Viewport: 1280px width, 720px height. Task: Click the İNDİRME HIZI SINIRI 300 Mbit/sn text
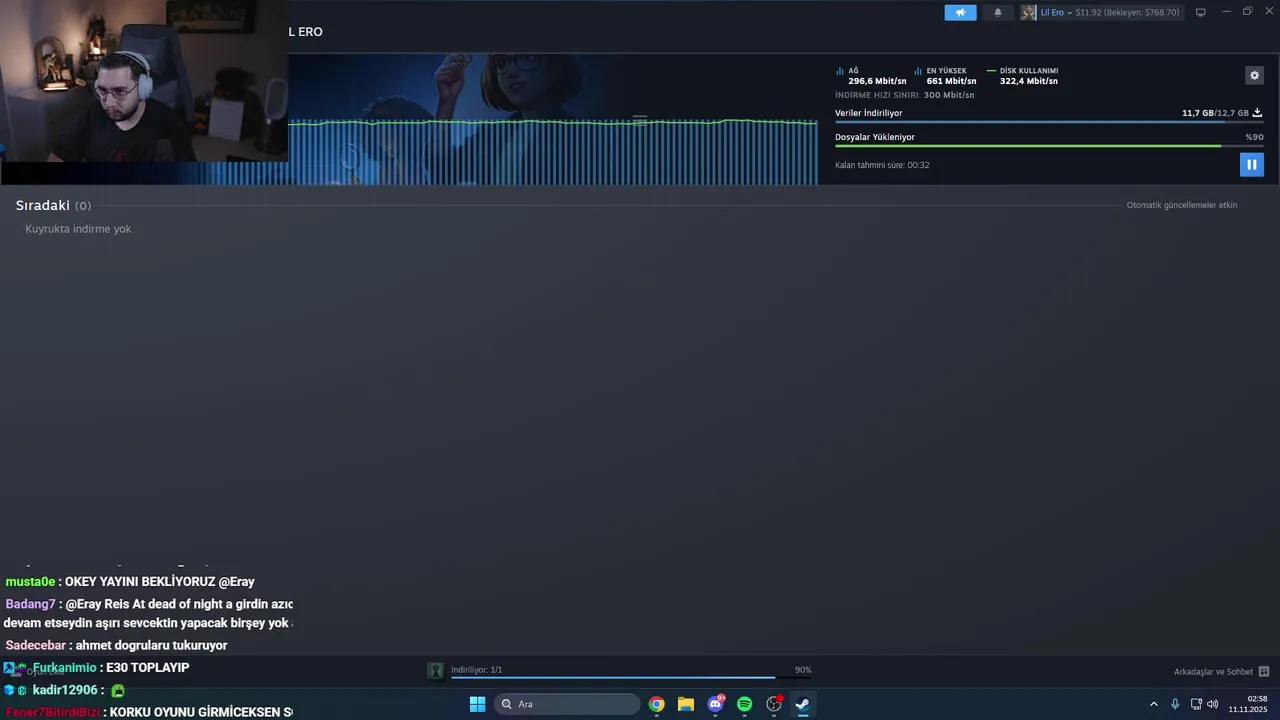pyautogui.click(x=905, y=95)
